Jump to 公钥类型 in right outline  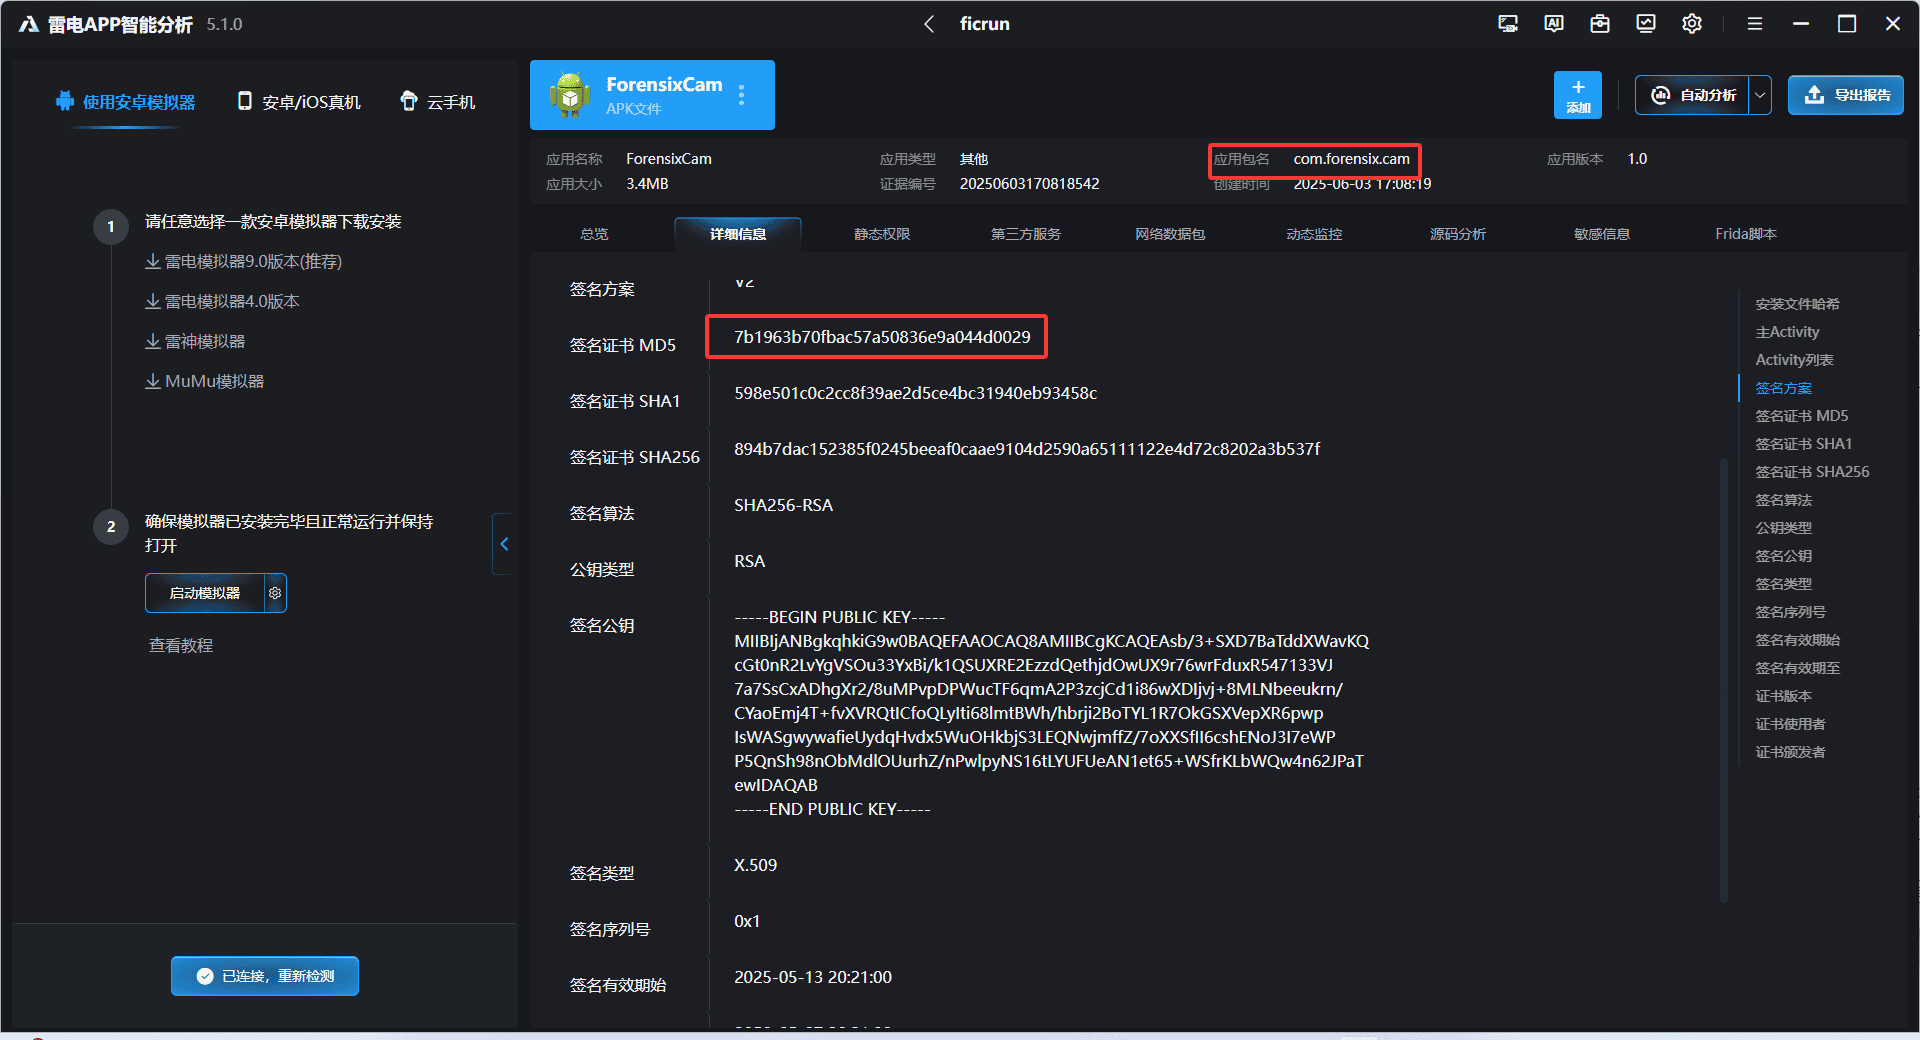point(1783,528)
